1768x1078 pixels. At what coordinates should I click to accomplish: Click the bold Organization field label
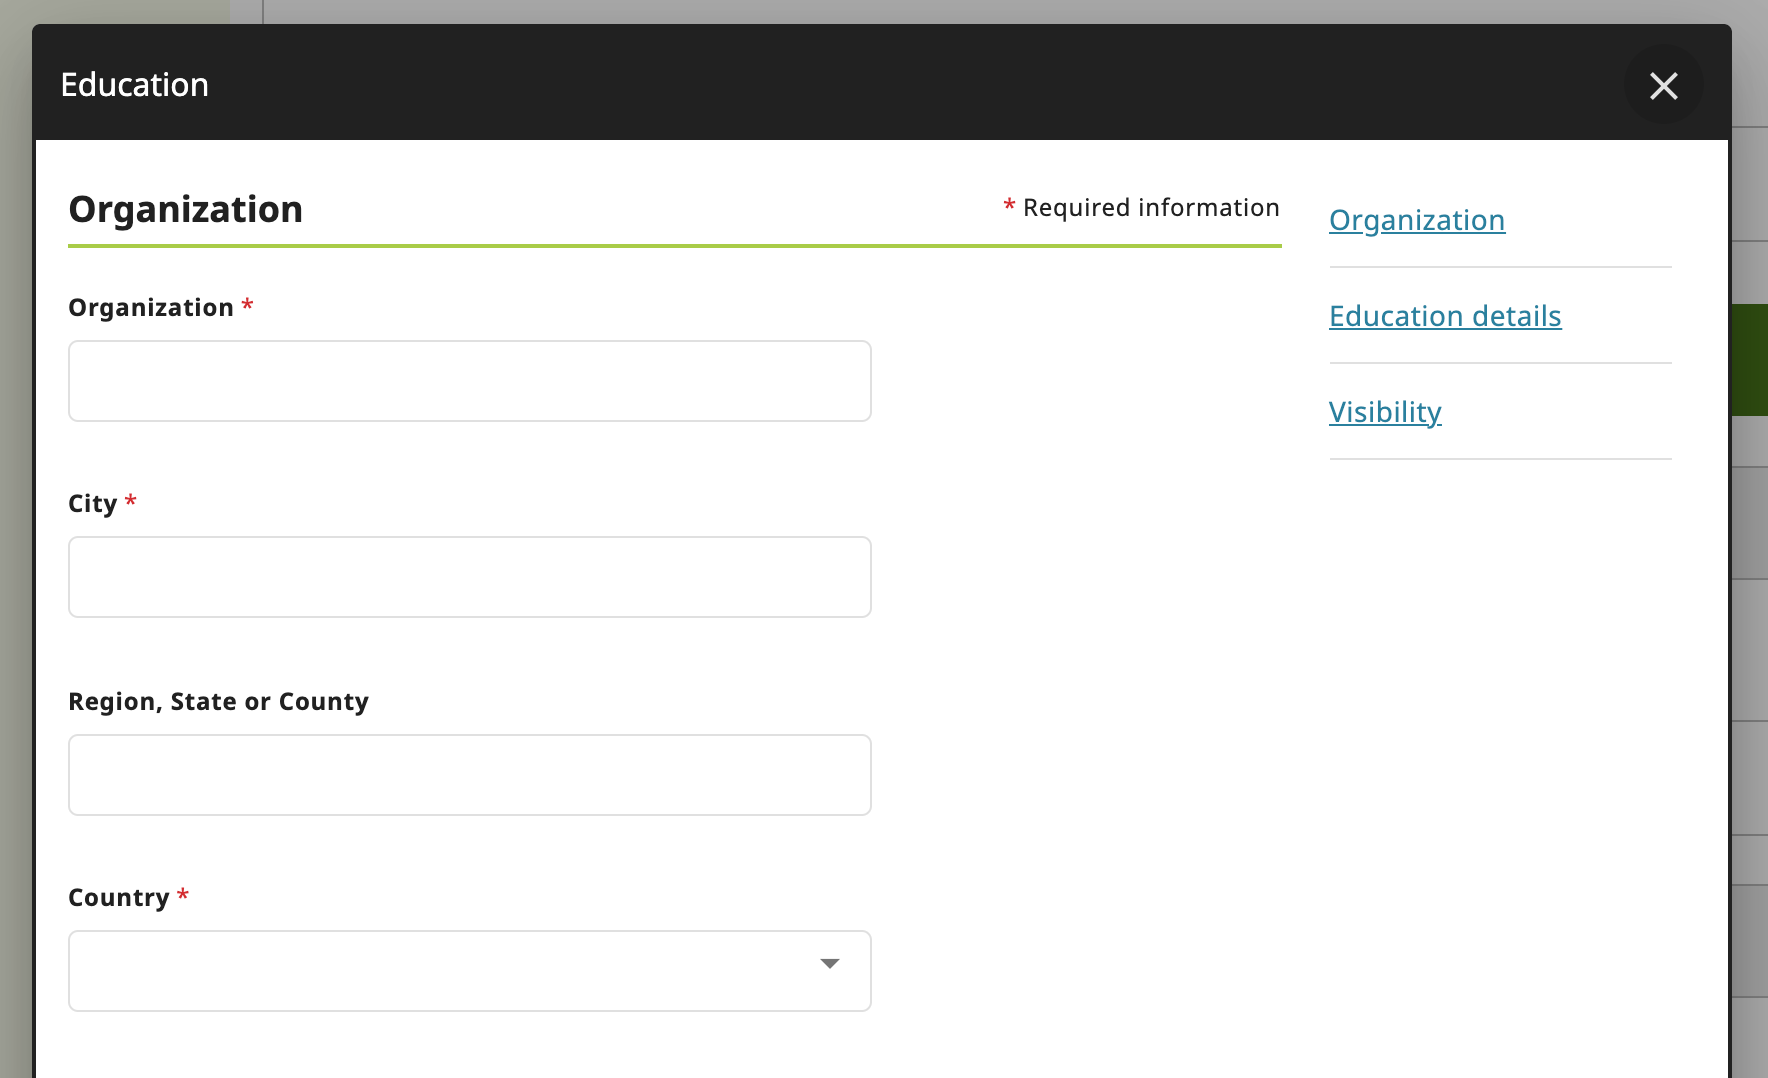point(151,307)
